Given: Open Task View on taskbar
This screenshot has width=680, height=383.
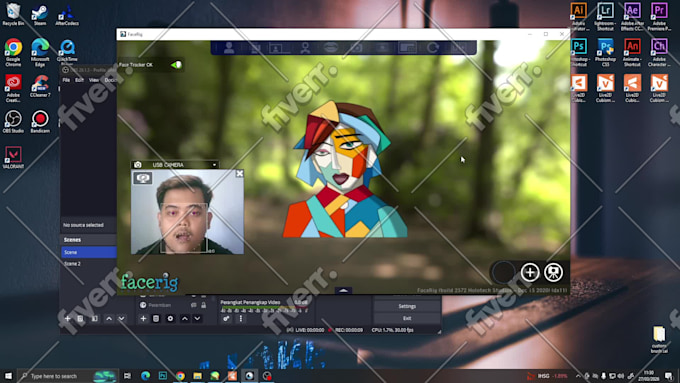Looking at the screenshot, I should click(127, 376).
